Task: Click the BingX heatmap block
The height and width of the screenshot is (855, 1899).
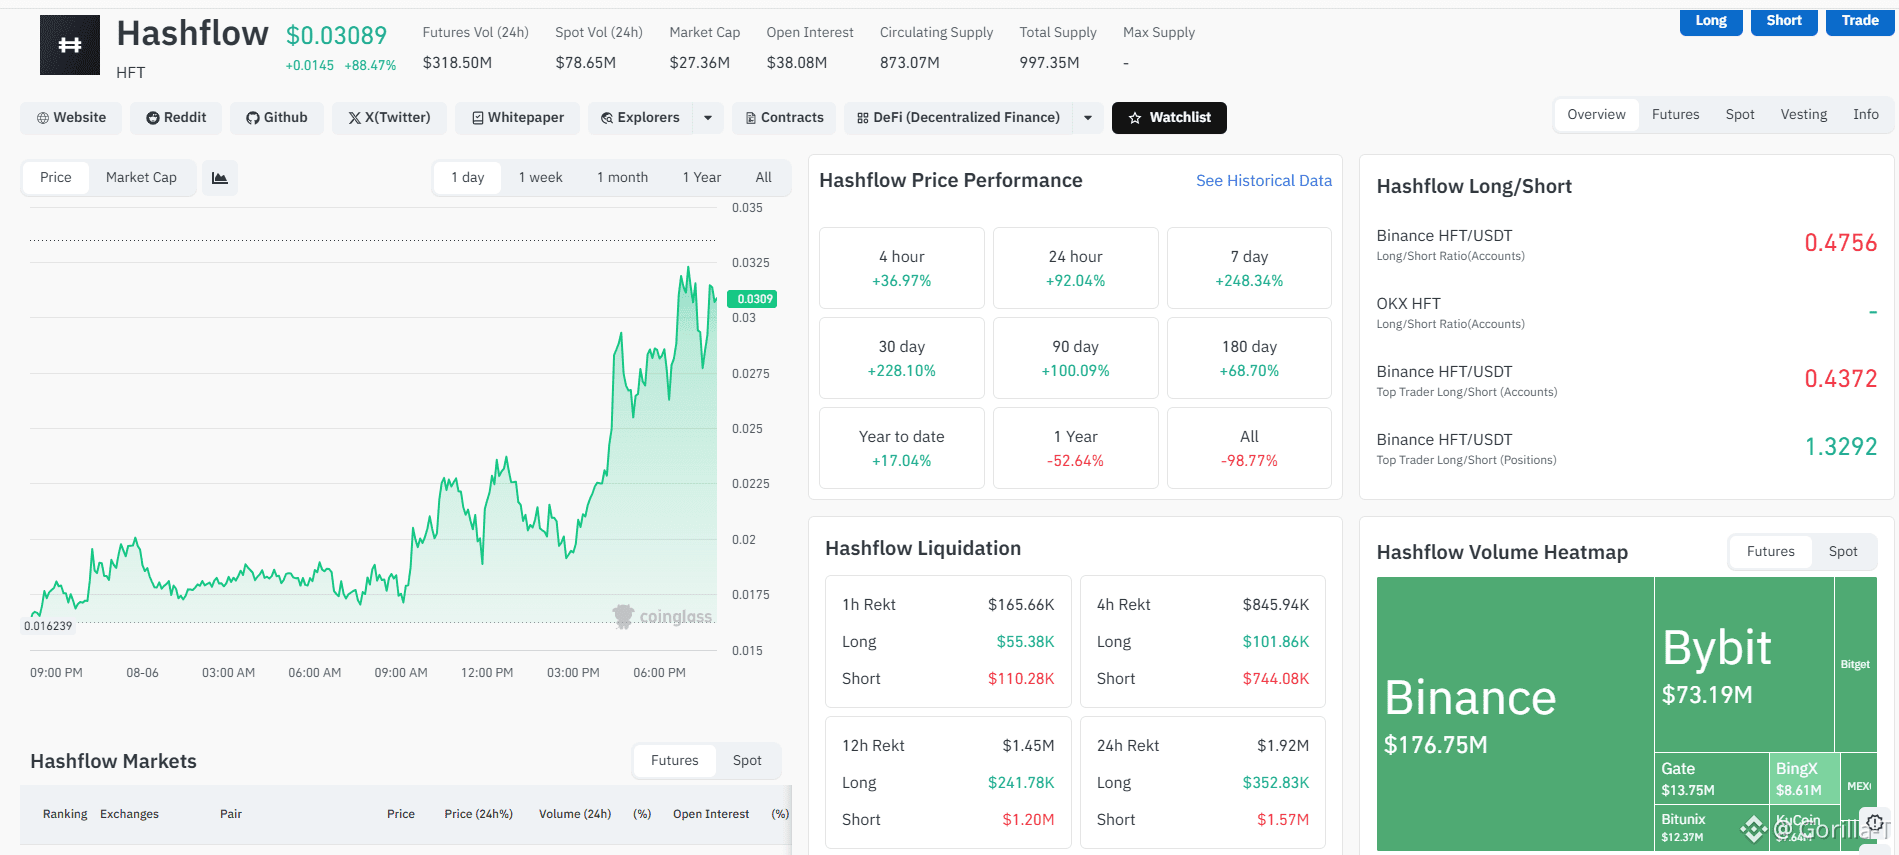Action: point(1804,778)
